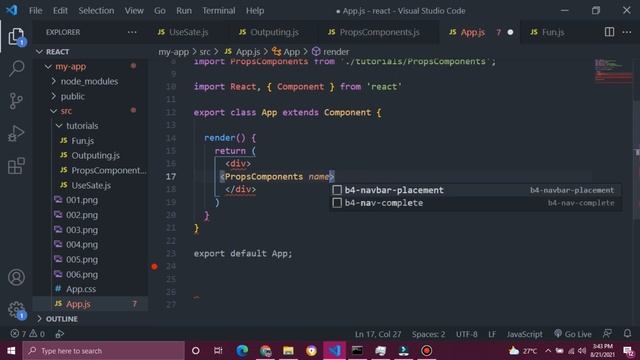Open notifications bell in status bar
This screenshot has width=640, height=360.
(627, 334)
